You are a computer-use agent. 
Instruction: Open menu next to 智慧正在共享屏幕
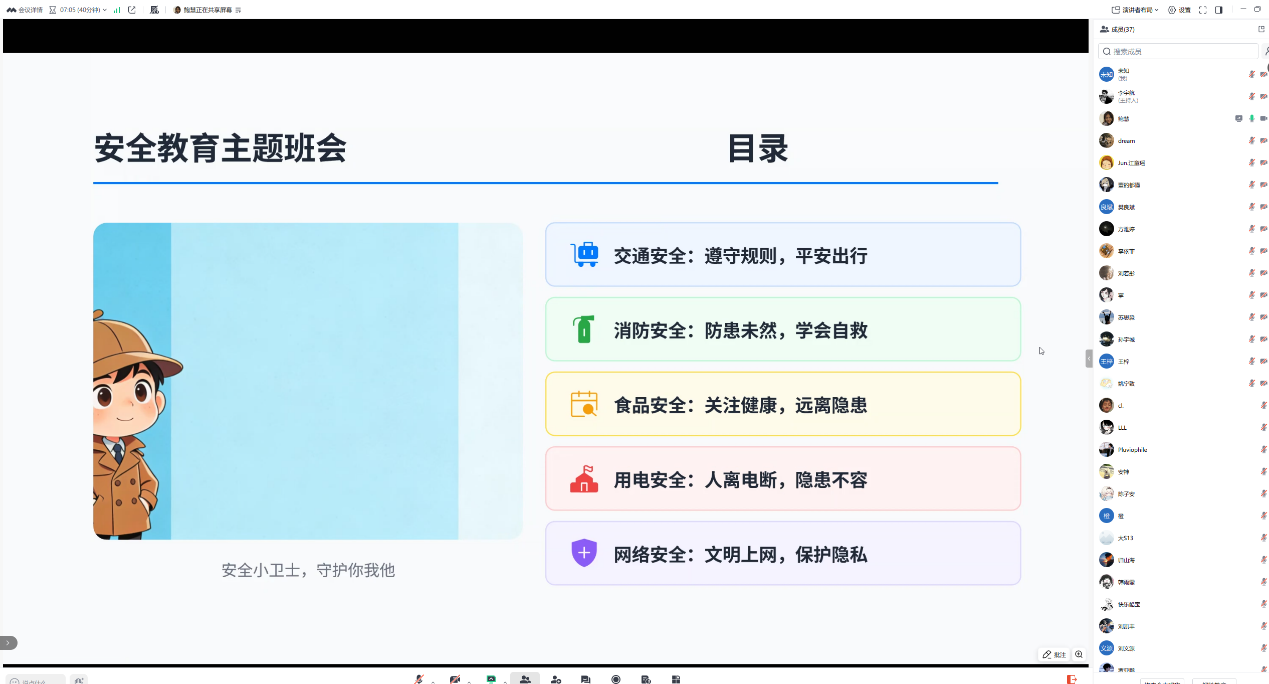238,10
